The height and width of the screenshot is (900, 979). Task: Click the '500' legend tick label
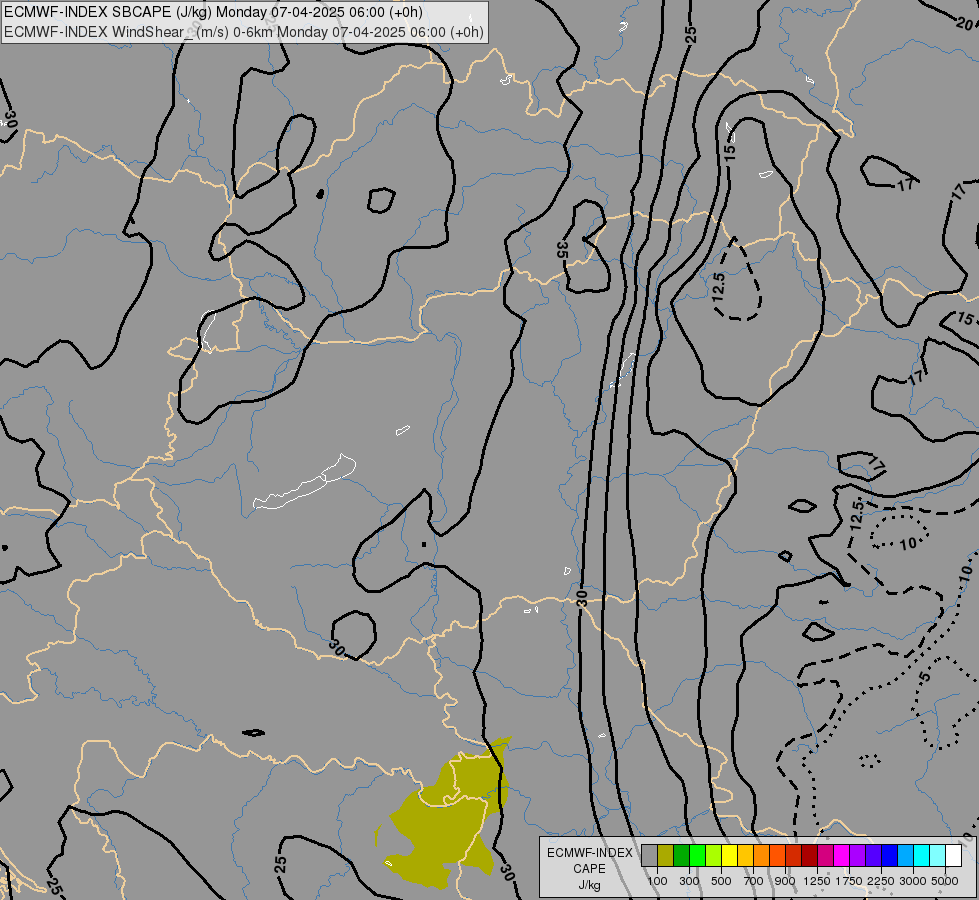click(x=721, y=881)
